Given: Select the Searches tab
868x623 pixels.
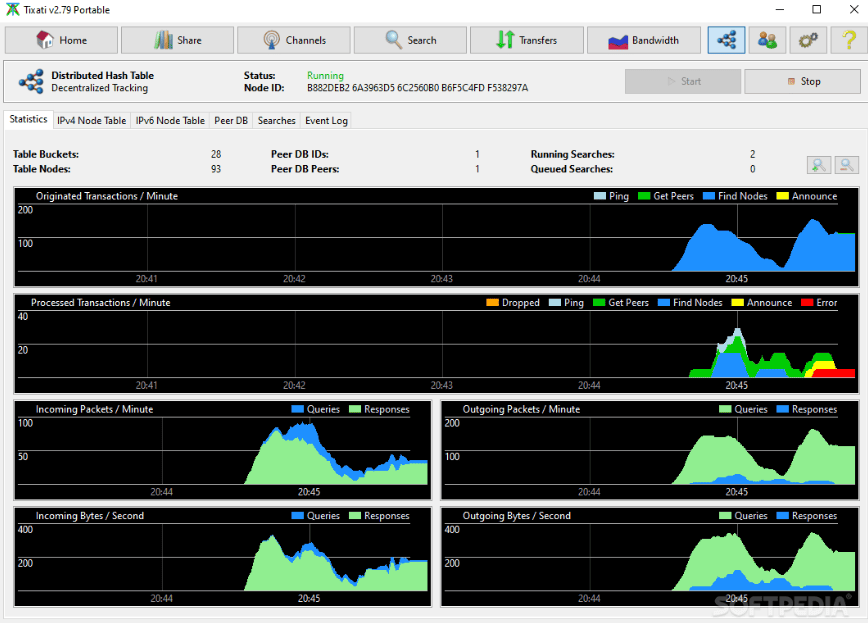Looking at the screenshot, I should pos(276,121).
